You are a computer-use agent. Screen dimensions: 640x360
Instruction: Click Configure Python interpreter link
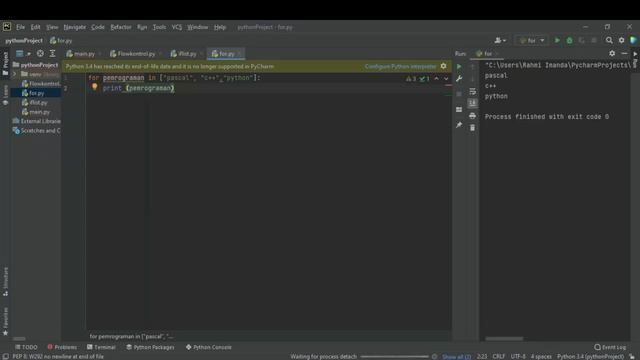click(400, 66)
